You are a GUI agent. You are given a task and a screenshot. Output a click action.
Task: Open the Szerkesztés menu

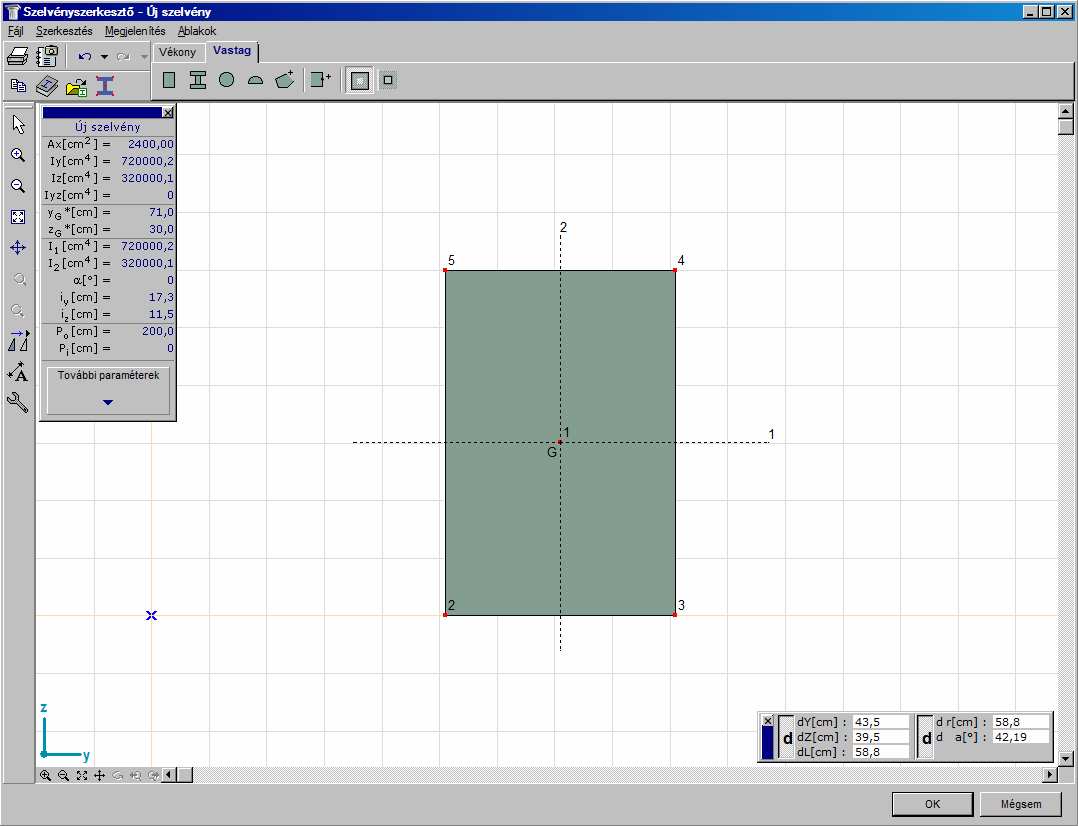coord(64,31)
